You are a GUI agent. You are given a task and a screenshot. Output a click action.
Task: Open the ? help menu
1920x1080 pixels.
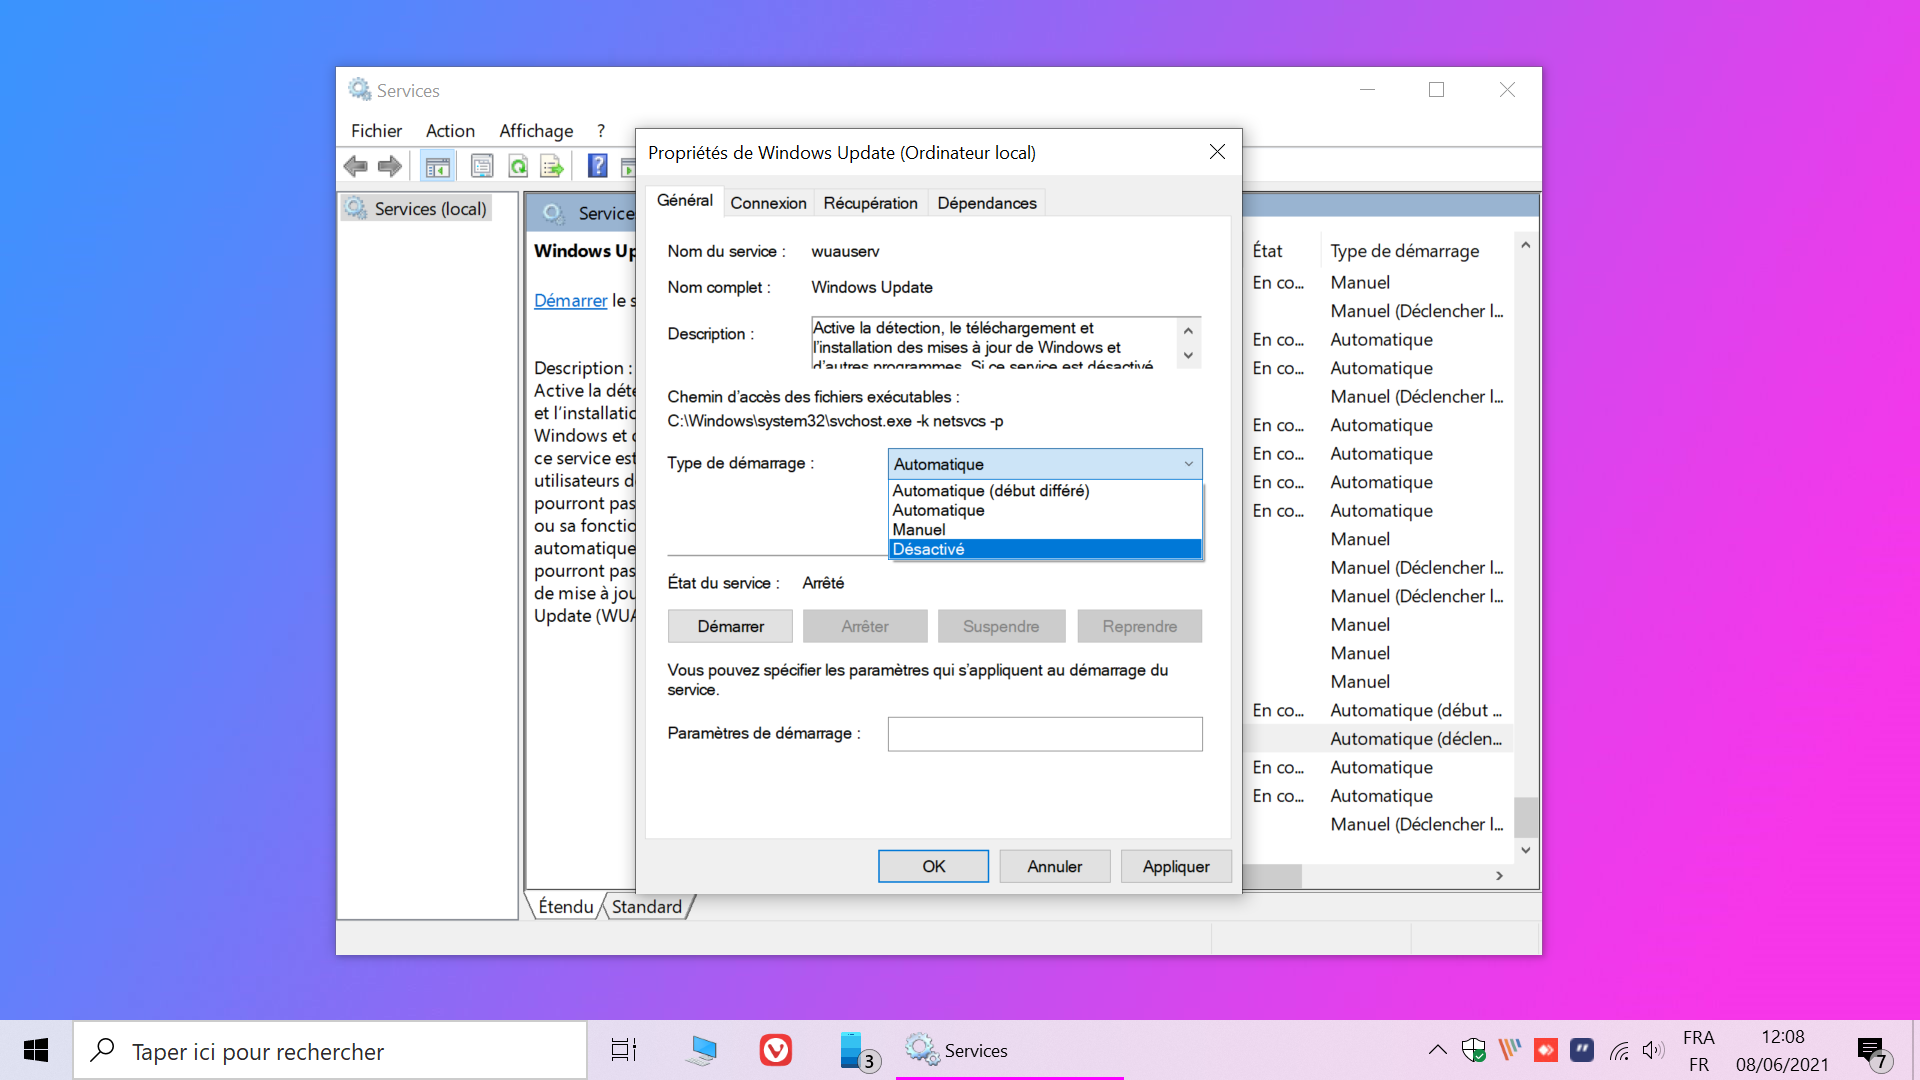pos(600,131)
